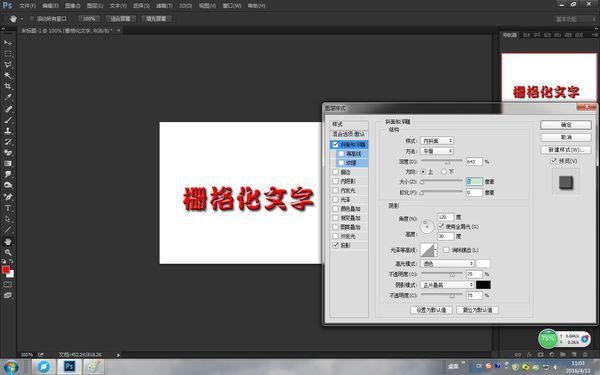
Task: Select the Zoom tool
Action: click(x=8, y=253)
